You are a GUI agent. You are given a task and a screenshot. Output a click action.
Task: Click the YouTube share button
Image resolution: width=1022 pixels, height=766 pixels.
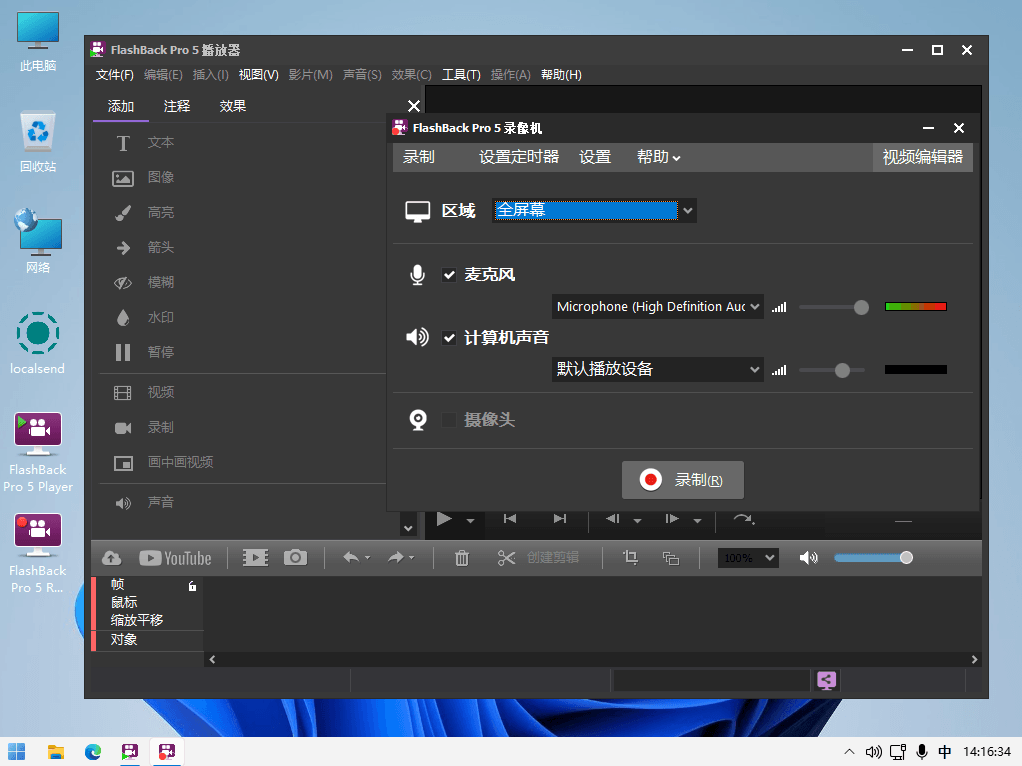[175, 558]
